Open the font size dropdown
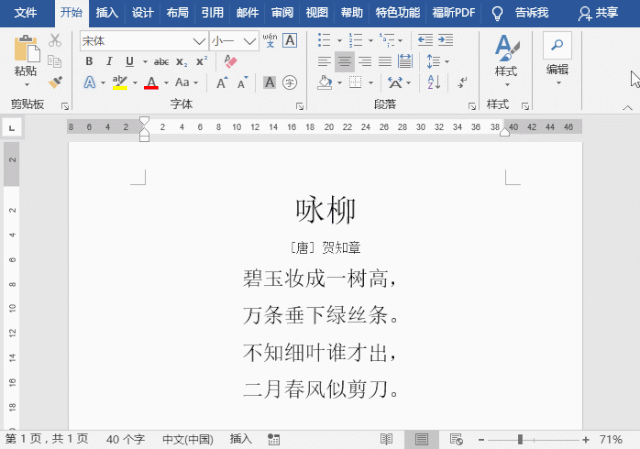 pyautogui.click(x=249, y=41)
